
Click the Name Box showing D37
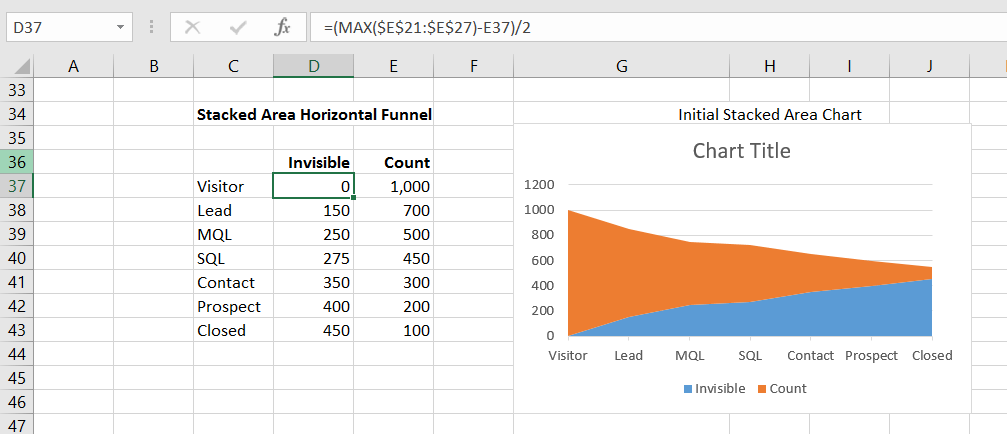pos(58,28)
